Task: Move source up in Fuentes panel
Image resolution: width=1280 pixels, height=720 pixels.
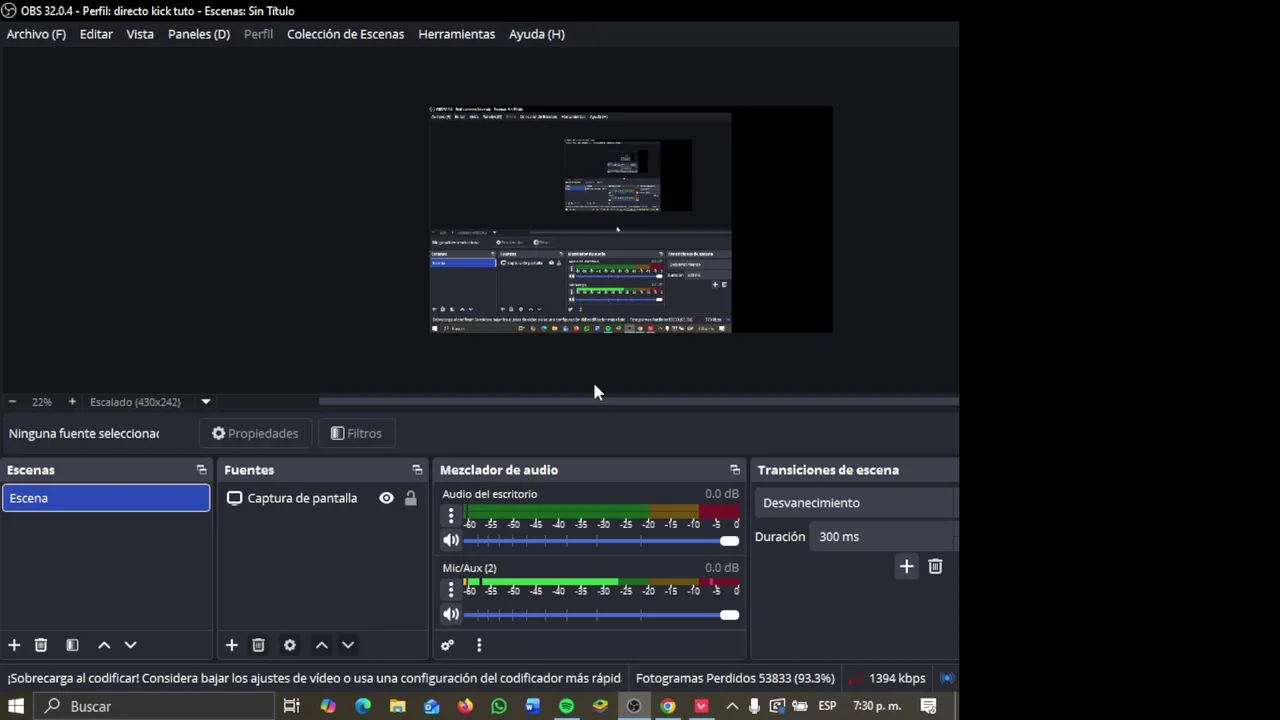Action: pos(322,645)
